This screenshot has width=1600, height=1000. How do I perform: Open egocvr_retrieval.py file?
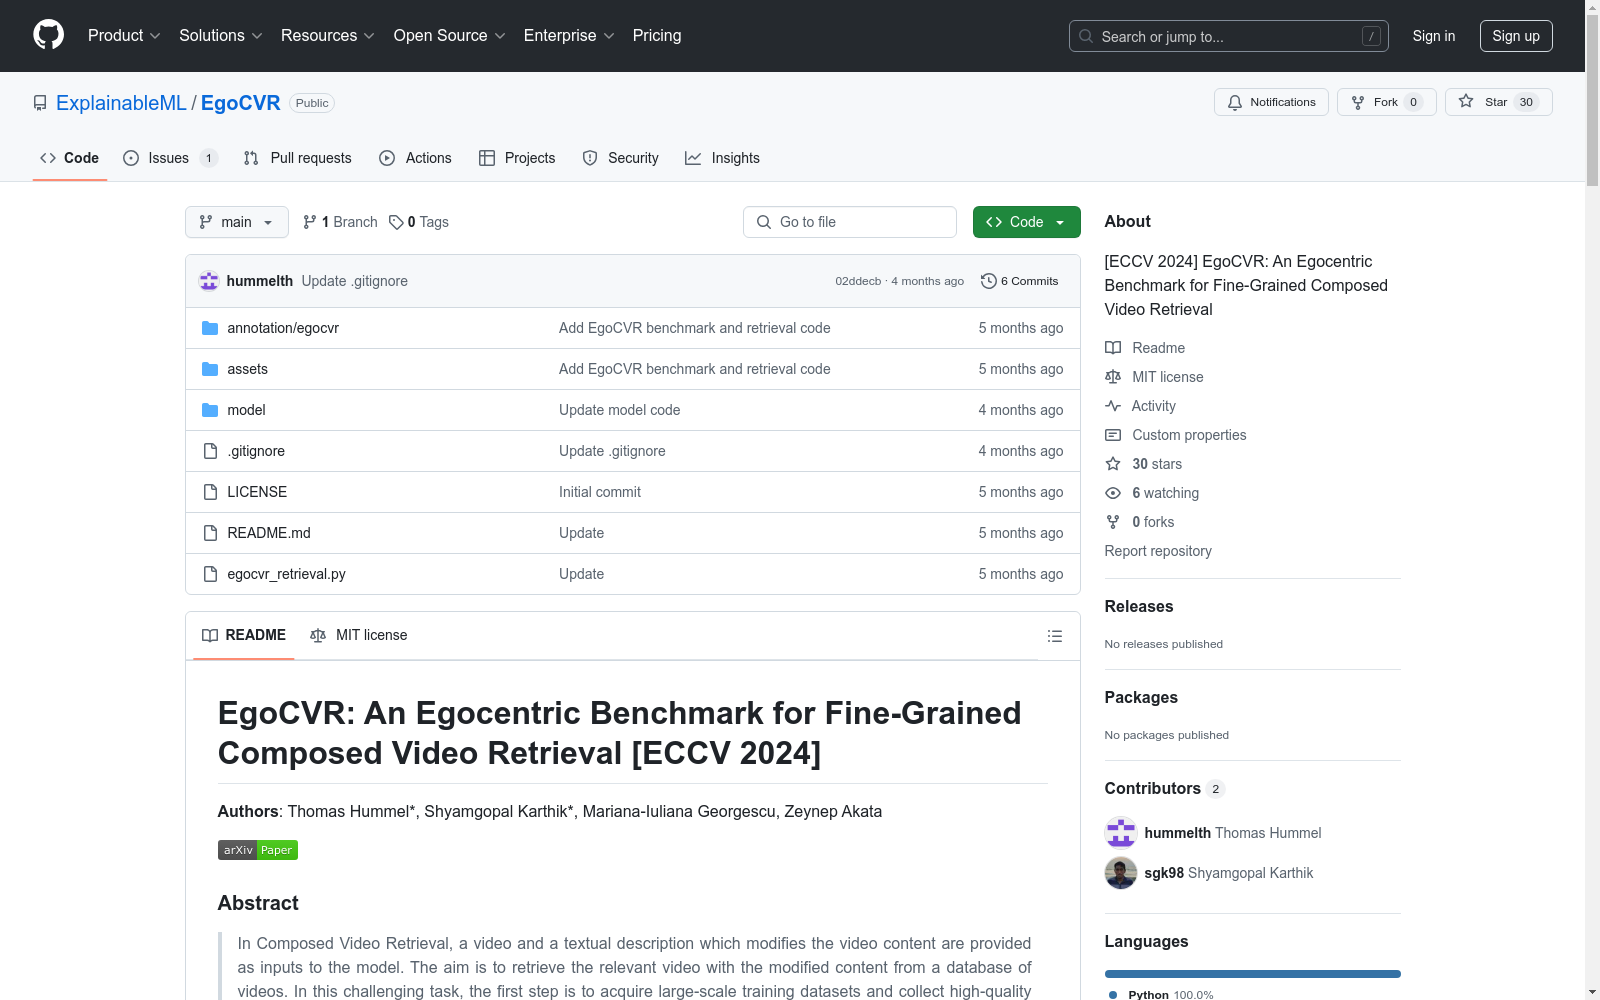point(286,574)
